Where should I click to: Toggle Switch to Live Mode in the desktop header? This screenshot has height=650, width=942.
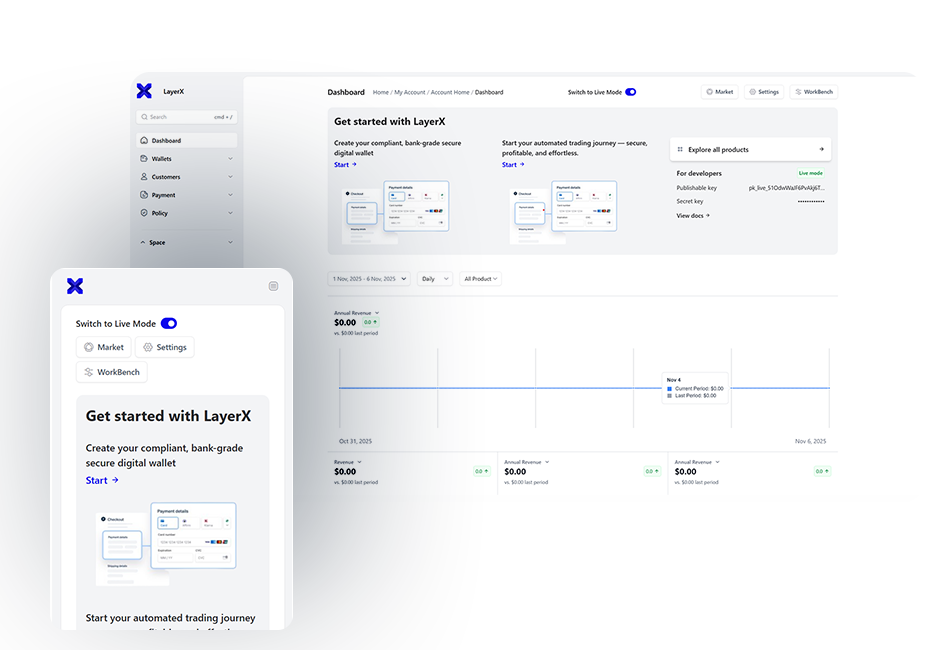630,92
